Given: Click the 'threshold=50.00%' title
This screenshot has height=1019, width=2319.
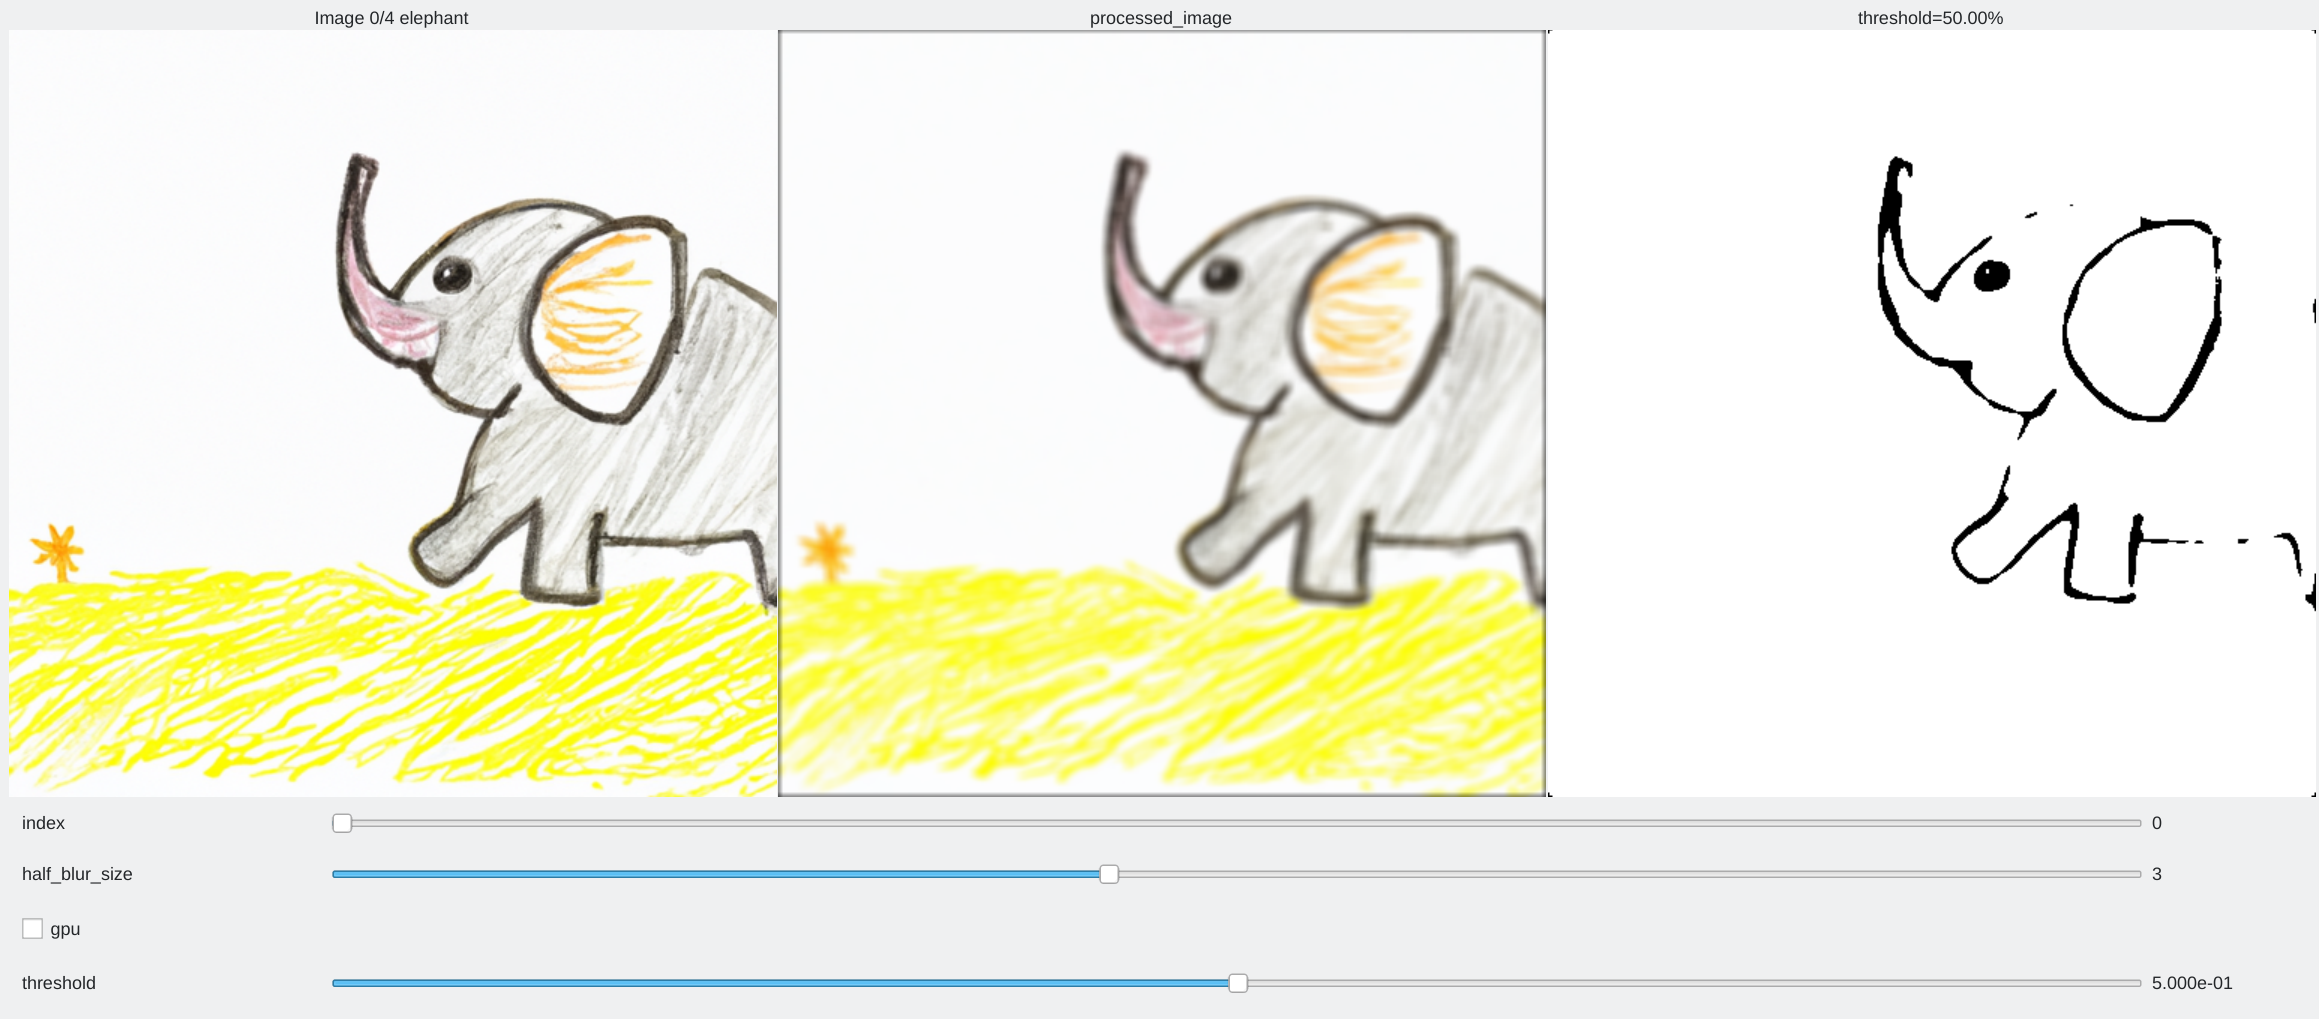Looking at the screenshot, I should (1930, 18).
